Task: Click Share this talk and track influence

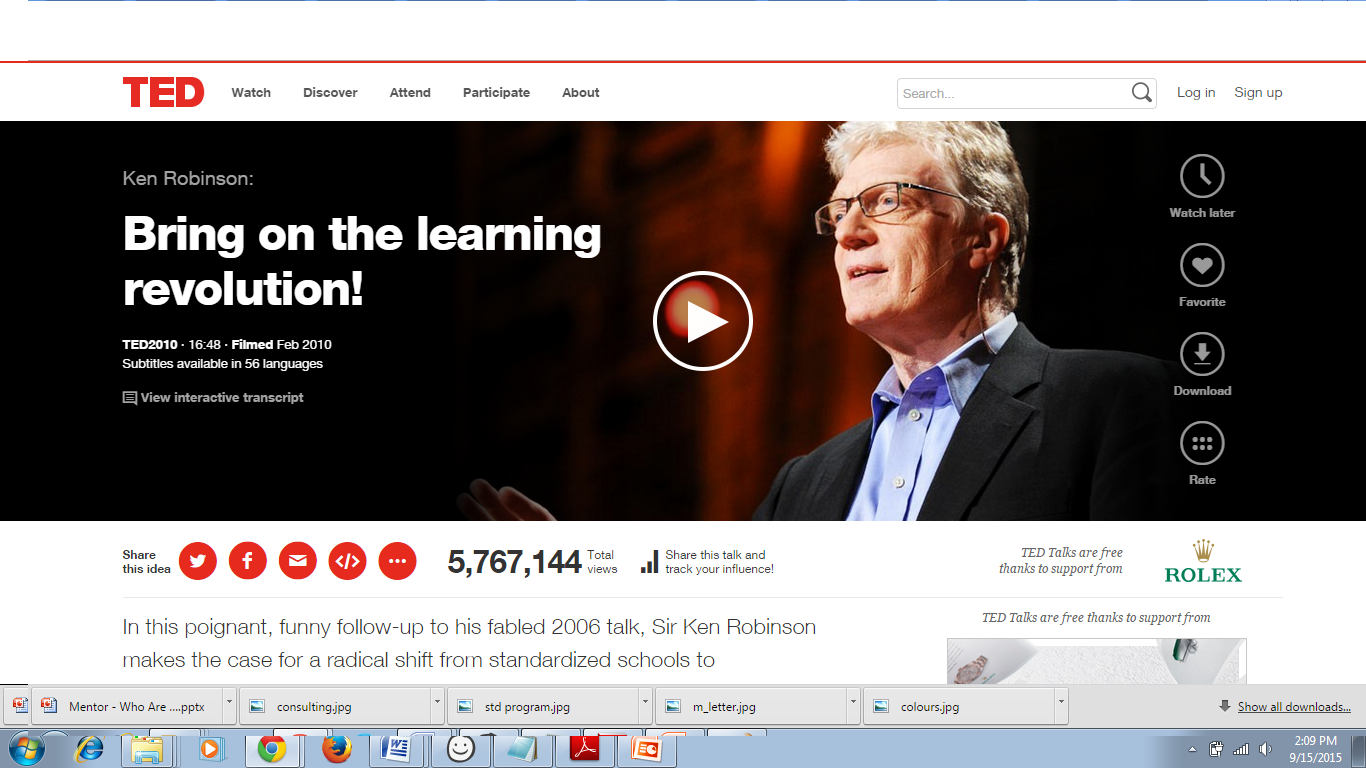Action: point(707,562)
